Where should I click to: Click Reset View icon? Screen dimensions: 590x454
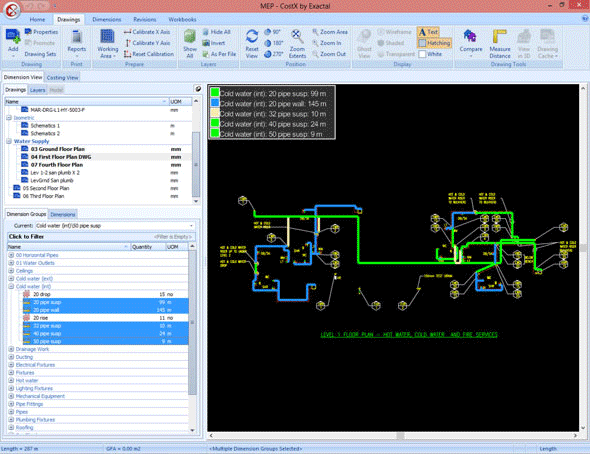pos(252,43)
